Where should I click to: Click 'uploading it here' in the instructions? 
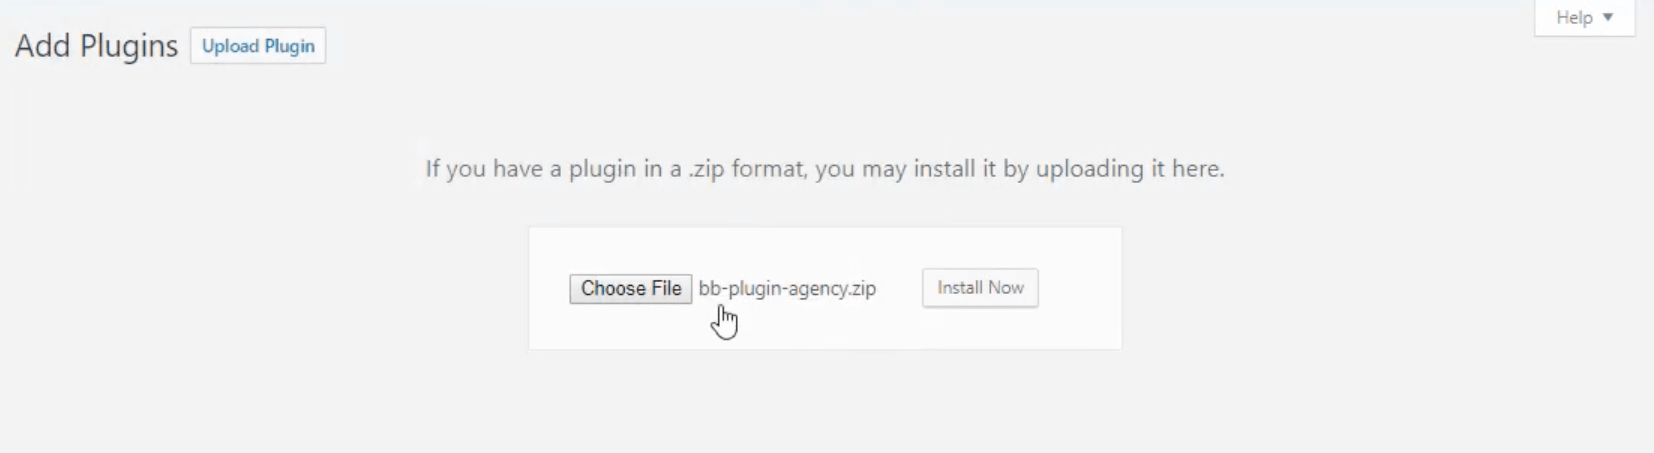1130,169
